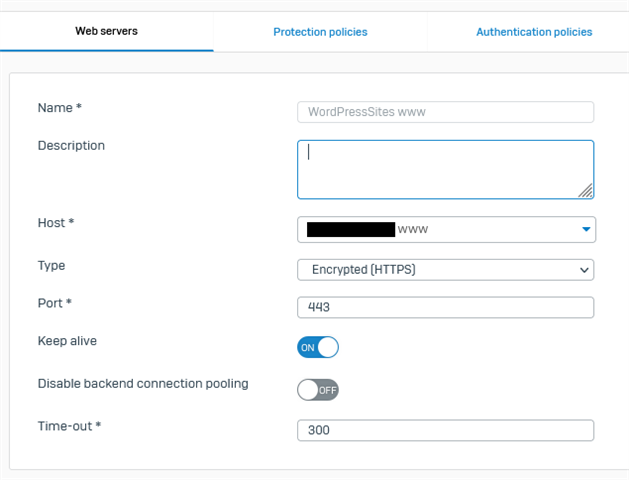
Task: Click the Type dropdown chevron
Action: tap(584, 270)
